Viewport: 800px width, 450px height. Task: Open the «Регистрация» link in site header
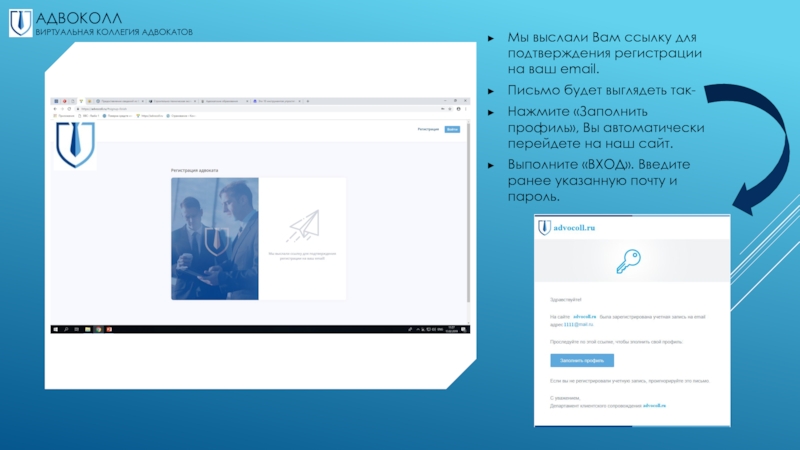tap(429, 129)
